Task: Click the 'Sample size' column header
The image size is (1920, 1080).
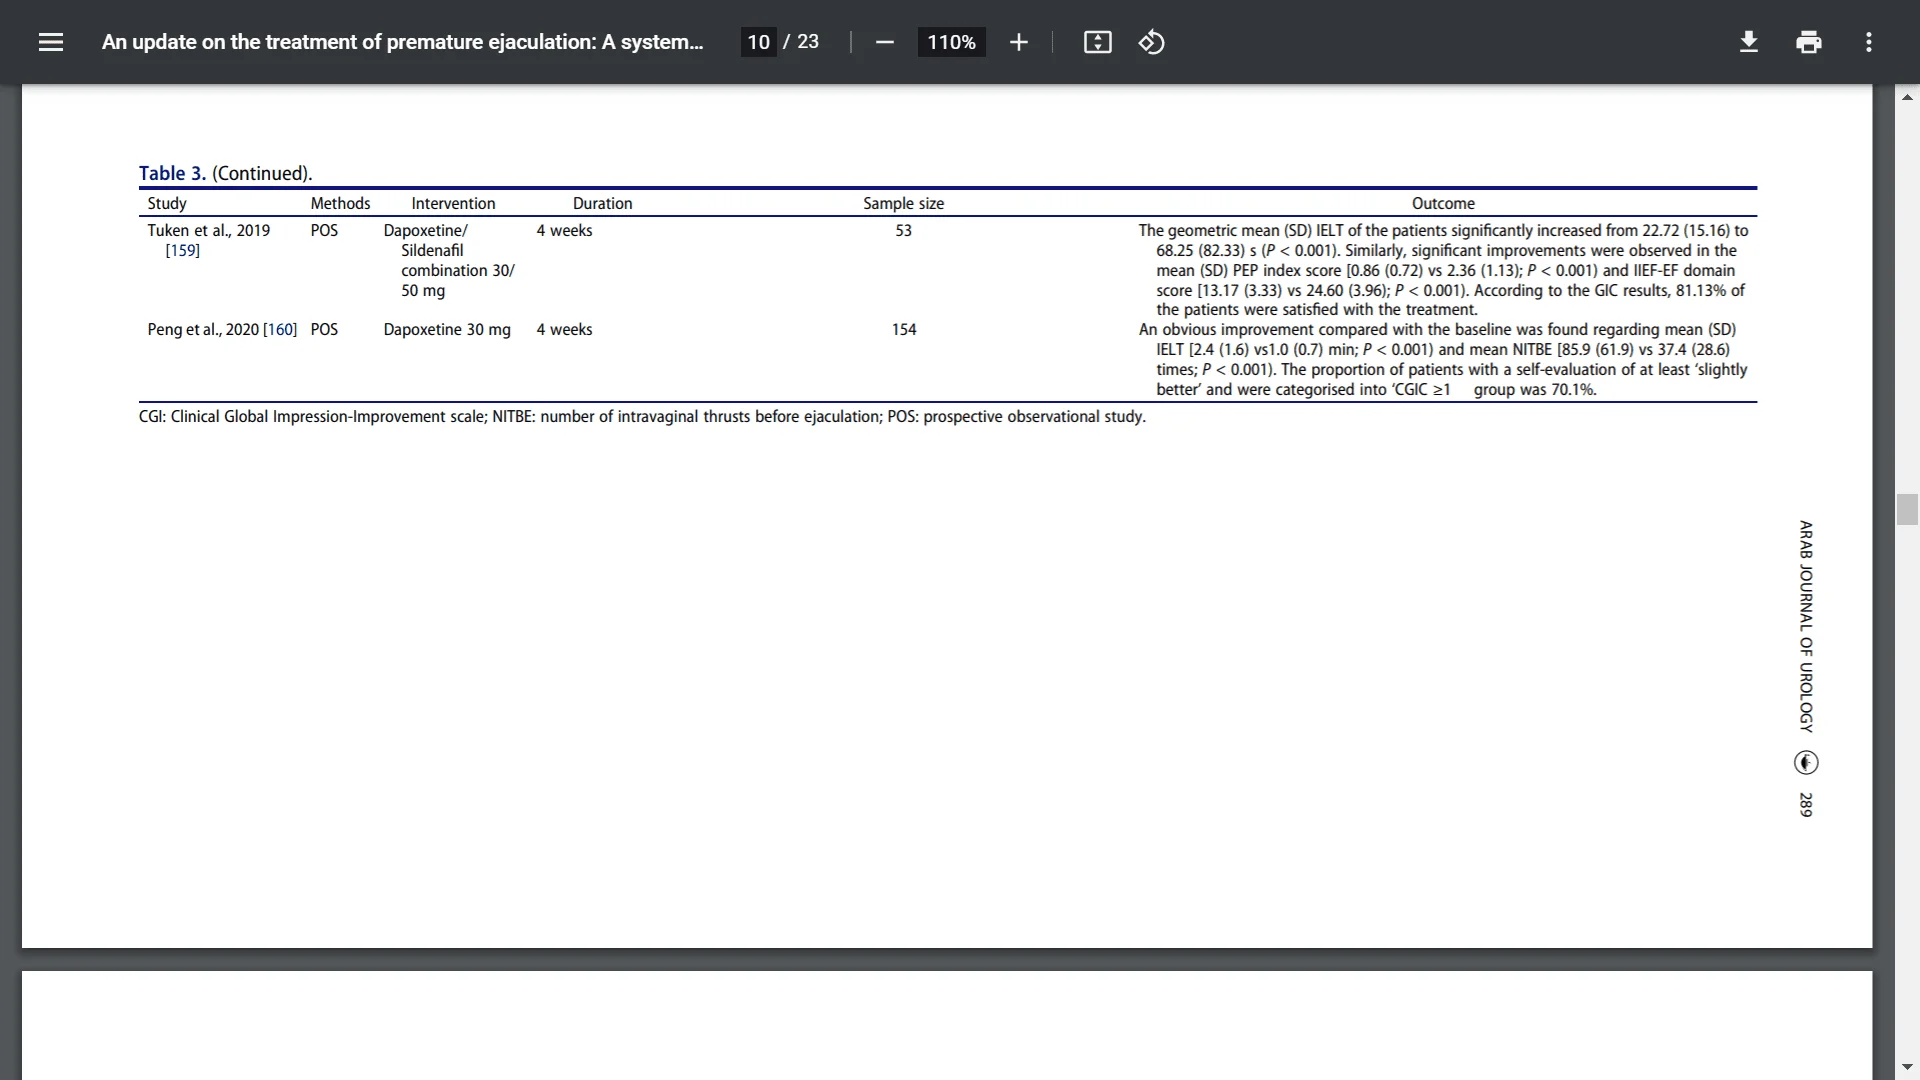Action: tap(903, 203)
